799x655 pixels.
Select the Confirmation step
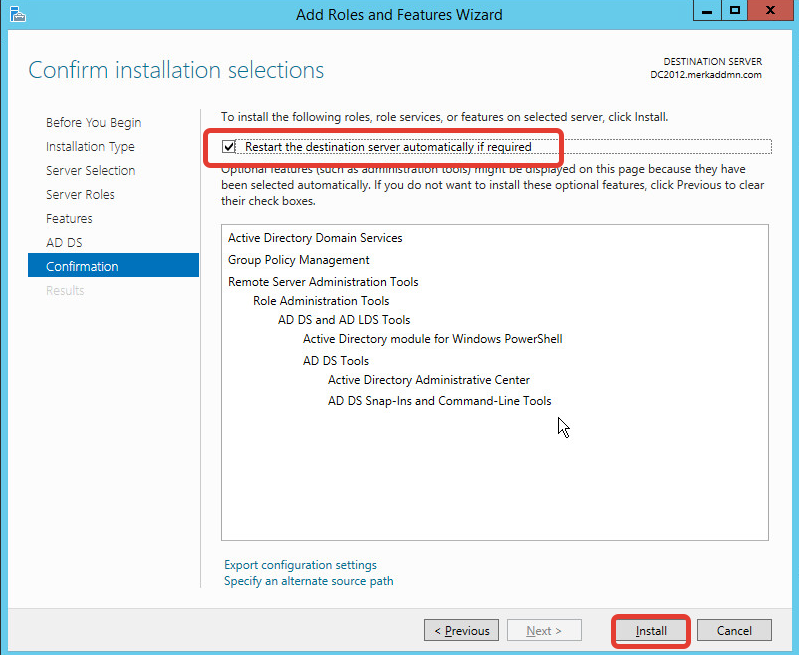click(x=113, y=265)
